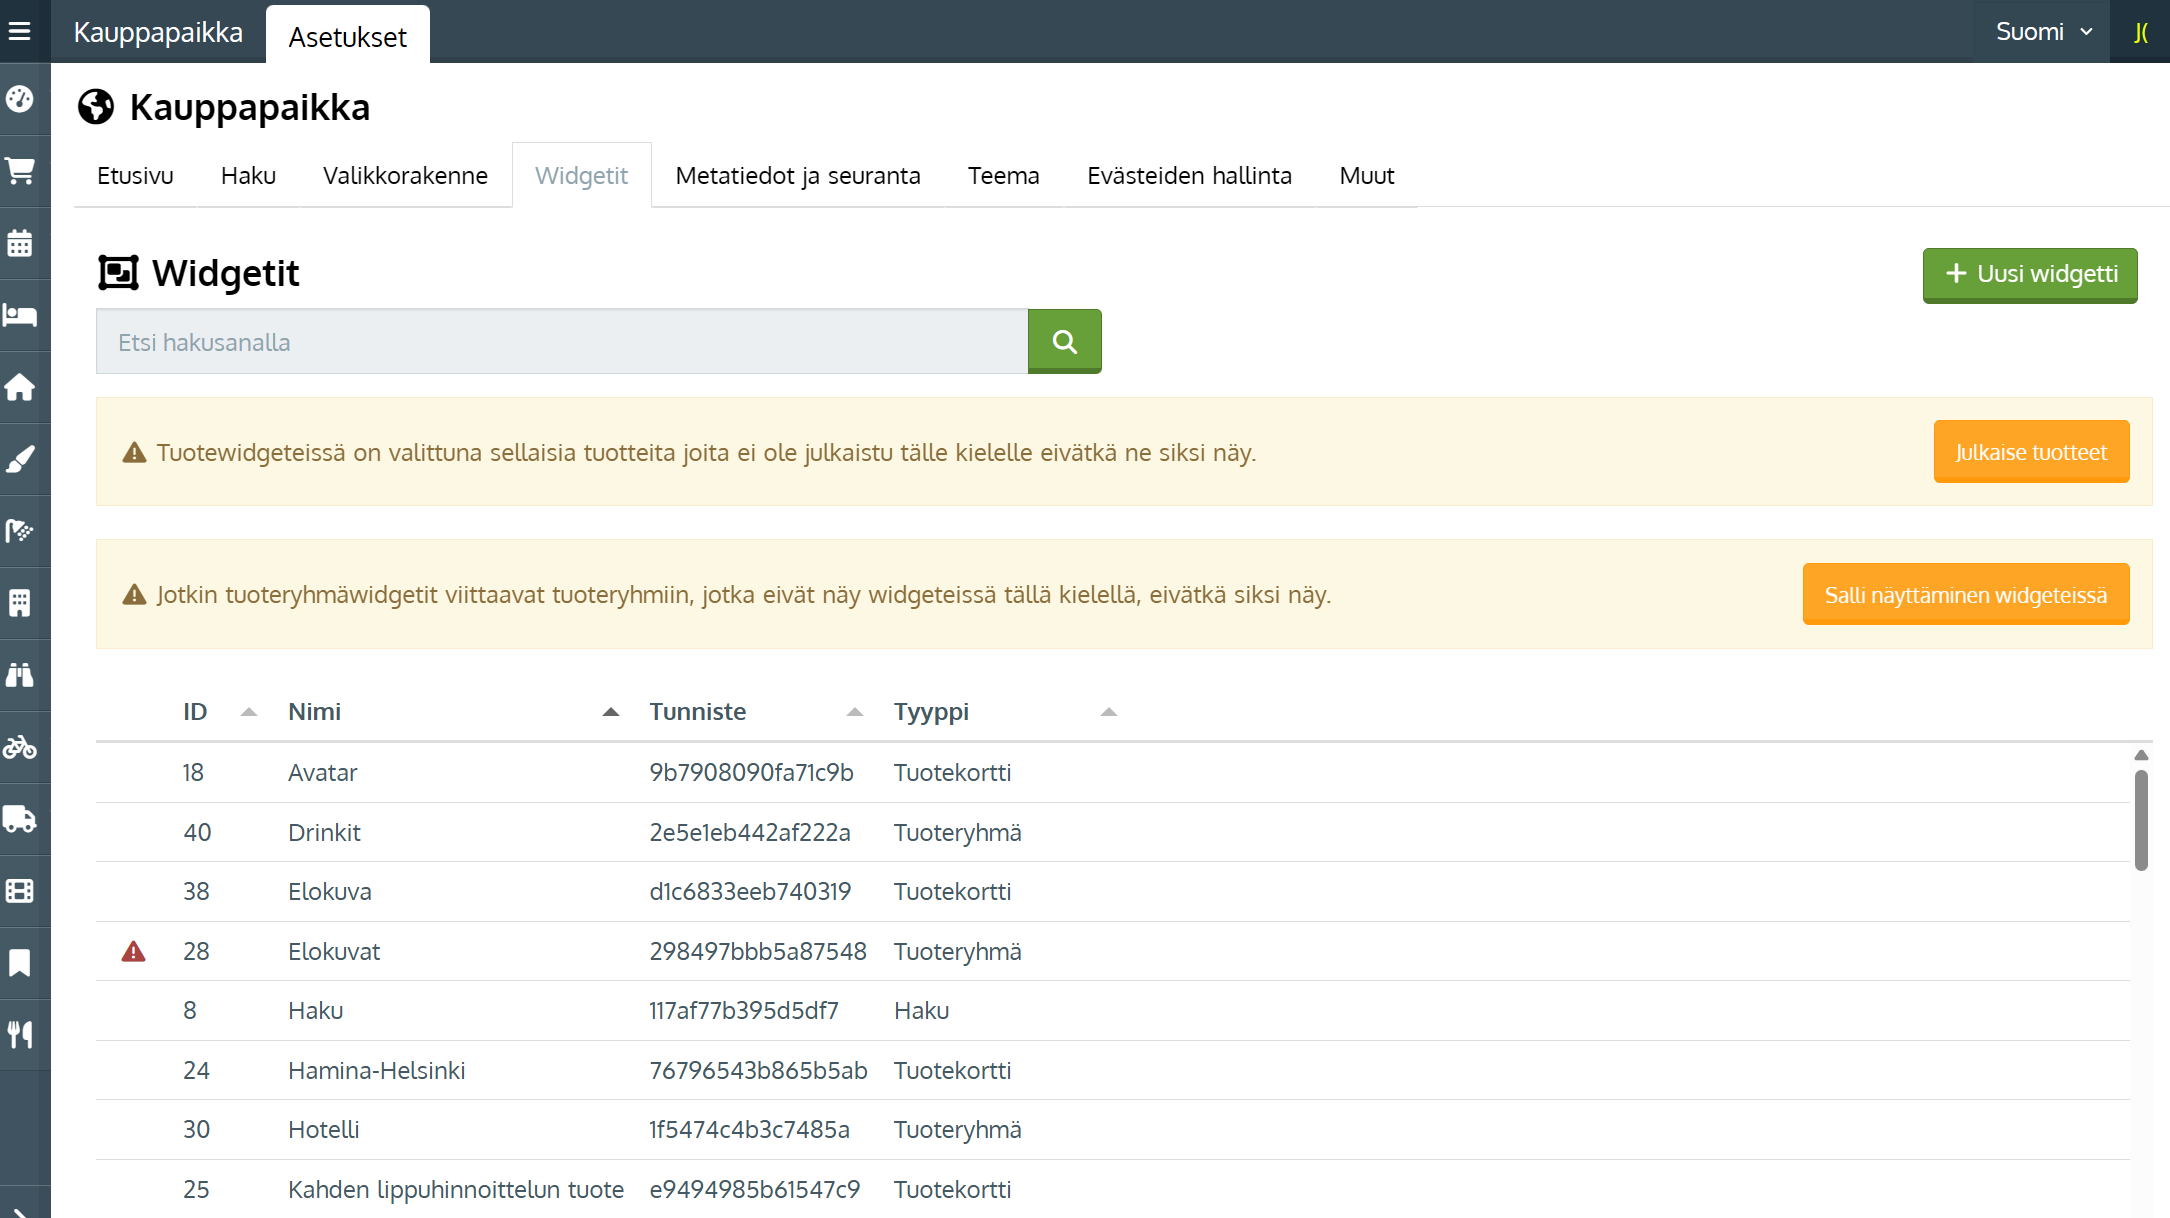The image size is (2170, 1218).
Task: Click identifier 1f5474c4b3c7485a
Action: [x=750, y=1129]
